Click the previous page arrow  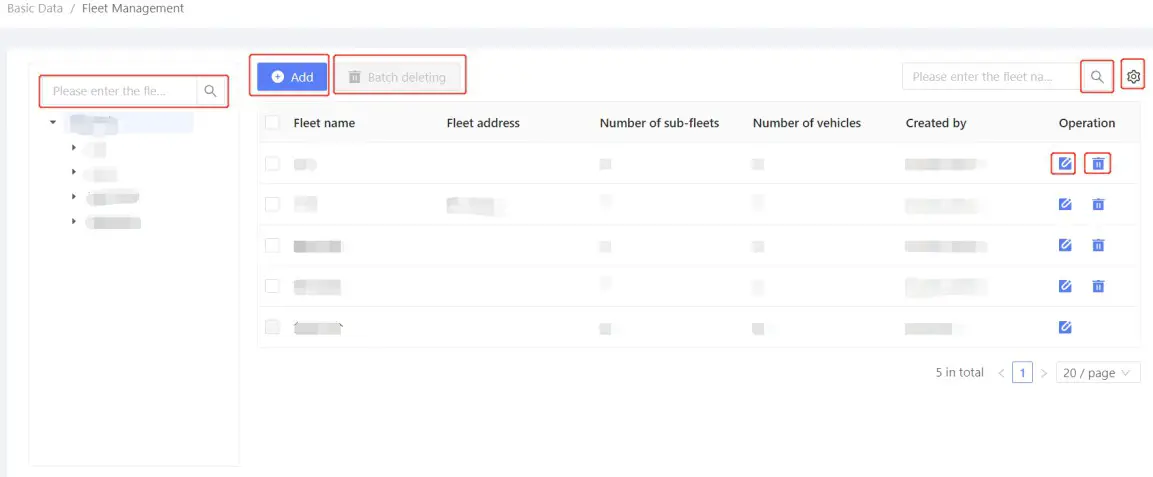[x=1001, y=373]
